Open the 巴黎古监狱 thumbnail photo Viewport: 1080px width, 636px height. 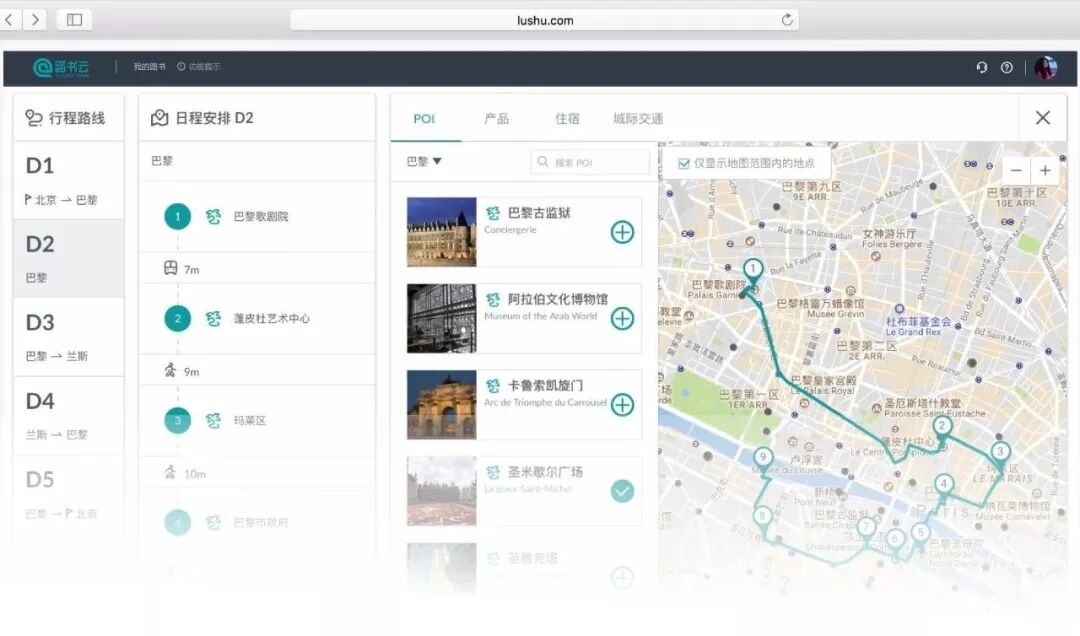point(442,232)
